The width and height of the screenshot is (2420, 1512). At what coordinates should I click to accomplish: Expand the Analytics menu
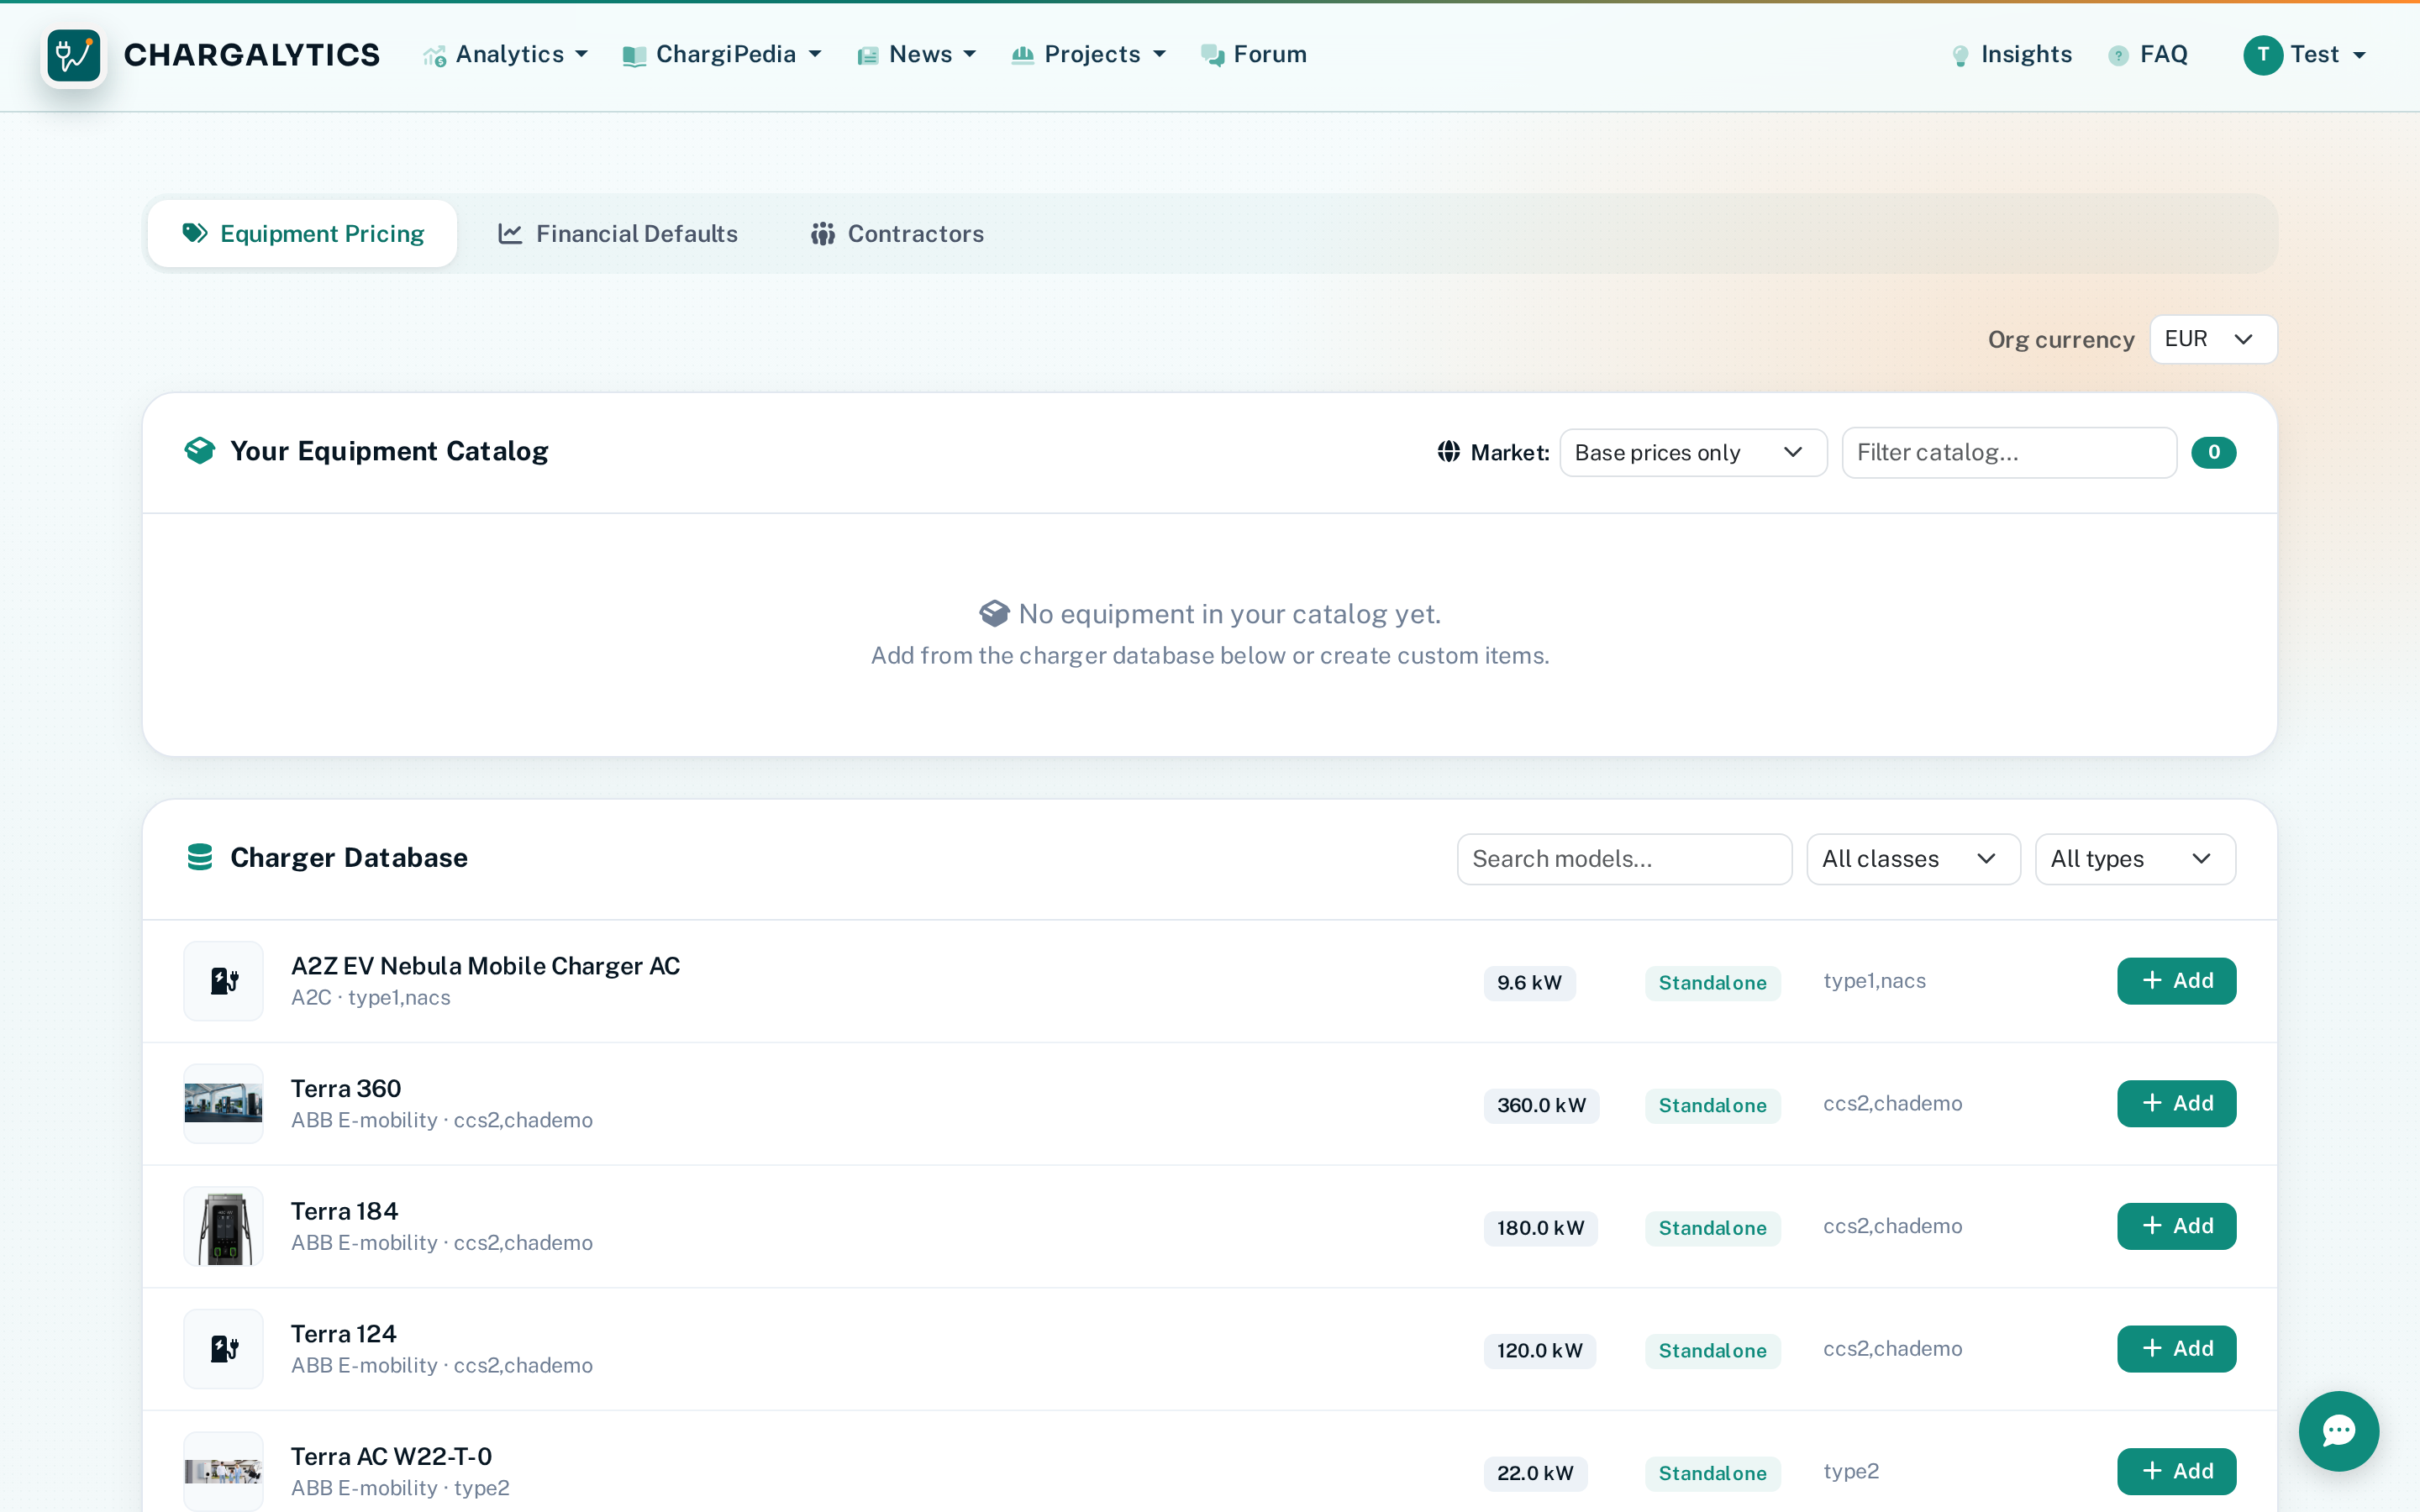(506, 55)
